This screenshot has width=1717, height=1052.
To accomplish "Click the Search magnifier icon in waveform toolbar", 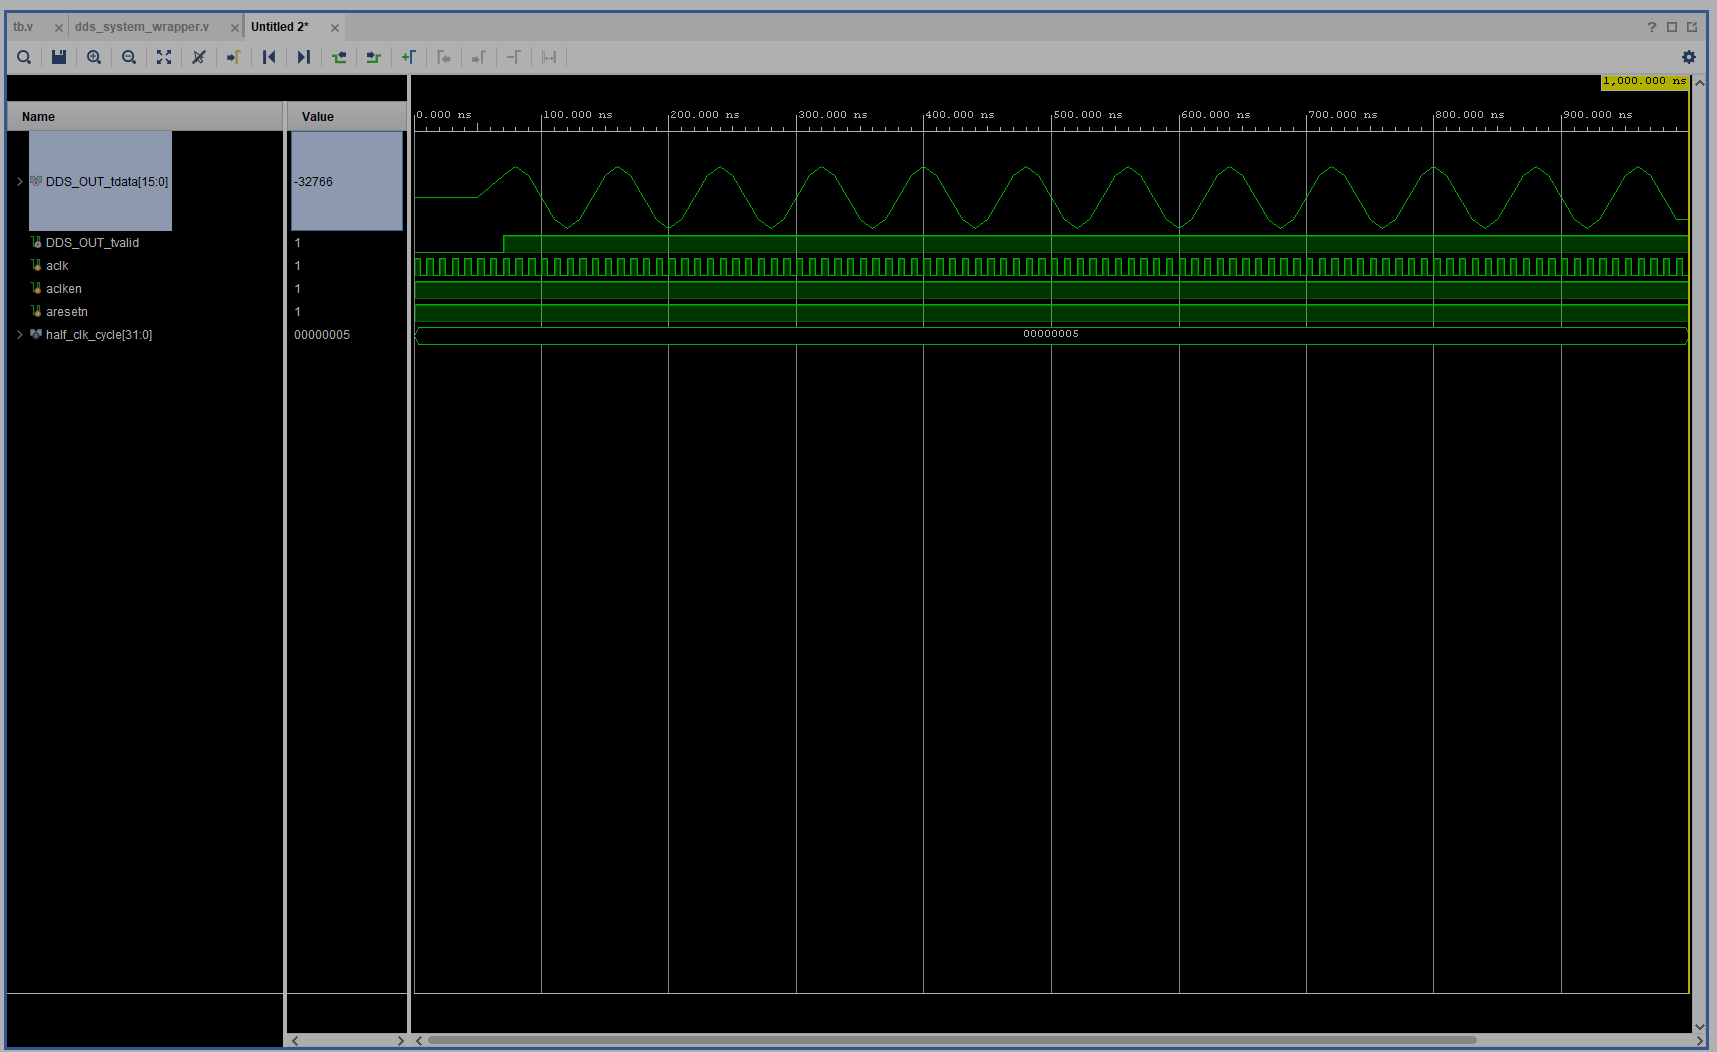I will (24, 57).
